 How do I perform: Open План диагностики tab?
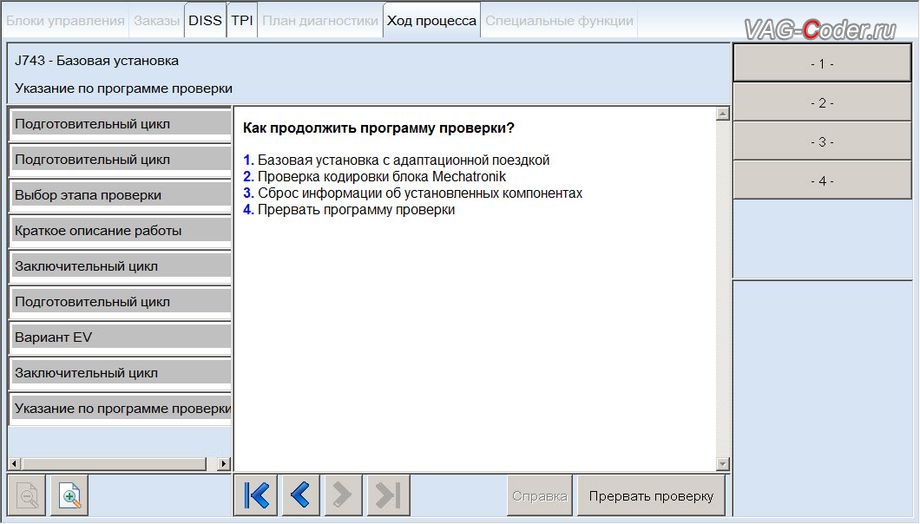pos(320,21)
